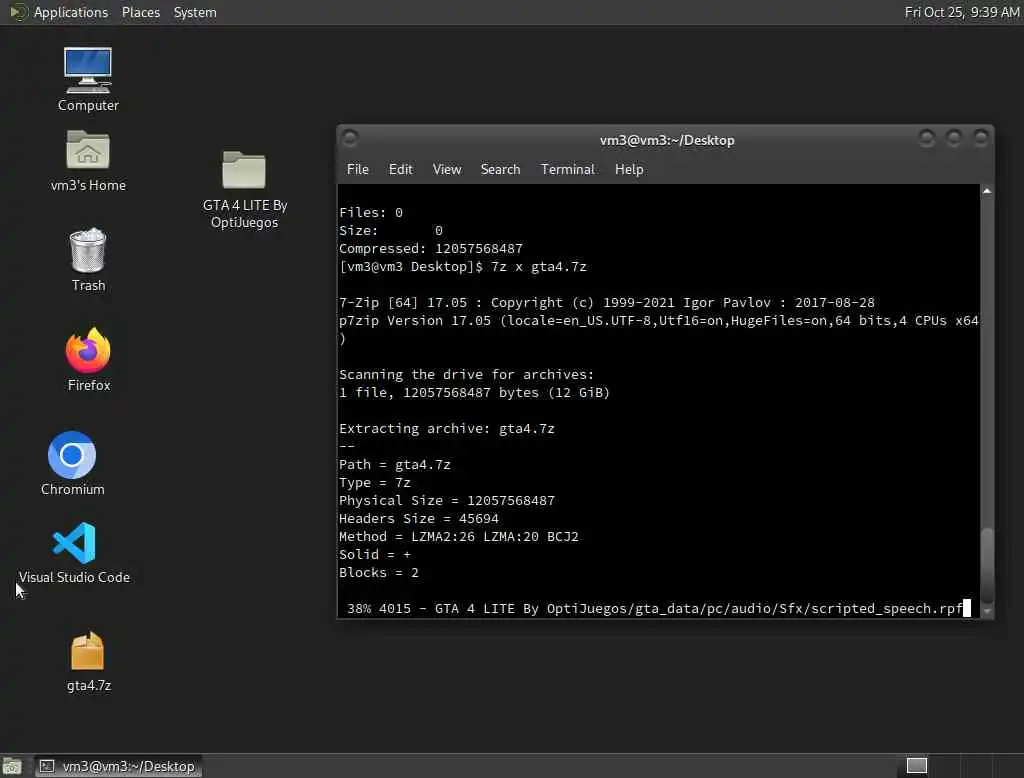The image size is (1024, 778).
Task: Click the terminal scrollbar down arrow
Action: click(x=987, y=611)
